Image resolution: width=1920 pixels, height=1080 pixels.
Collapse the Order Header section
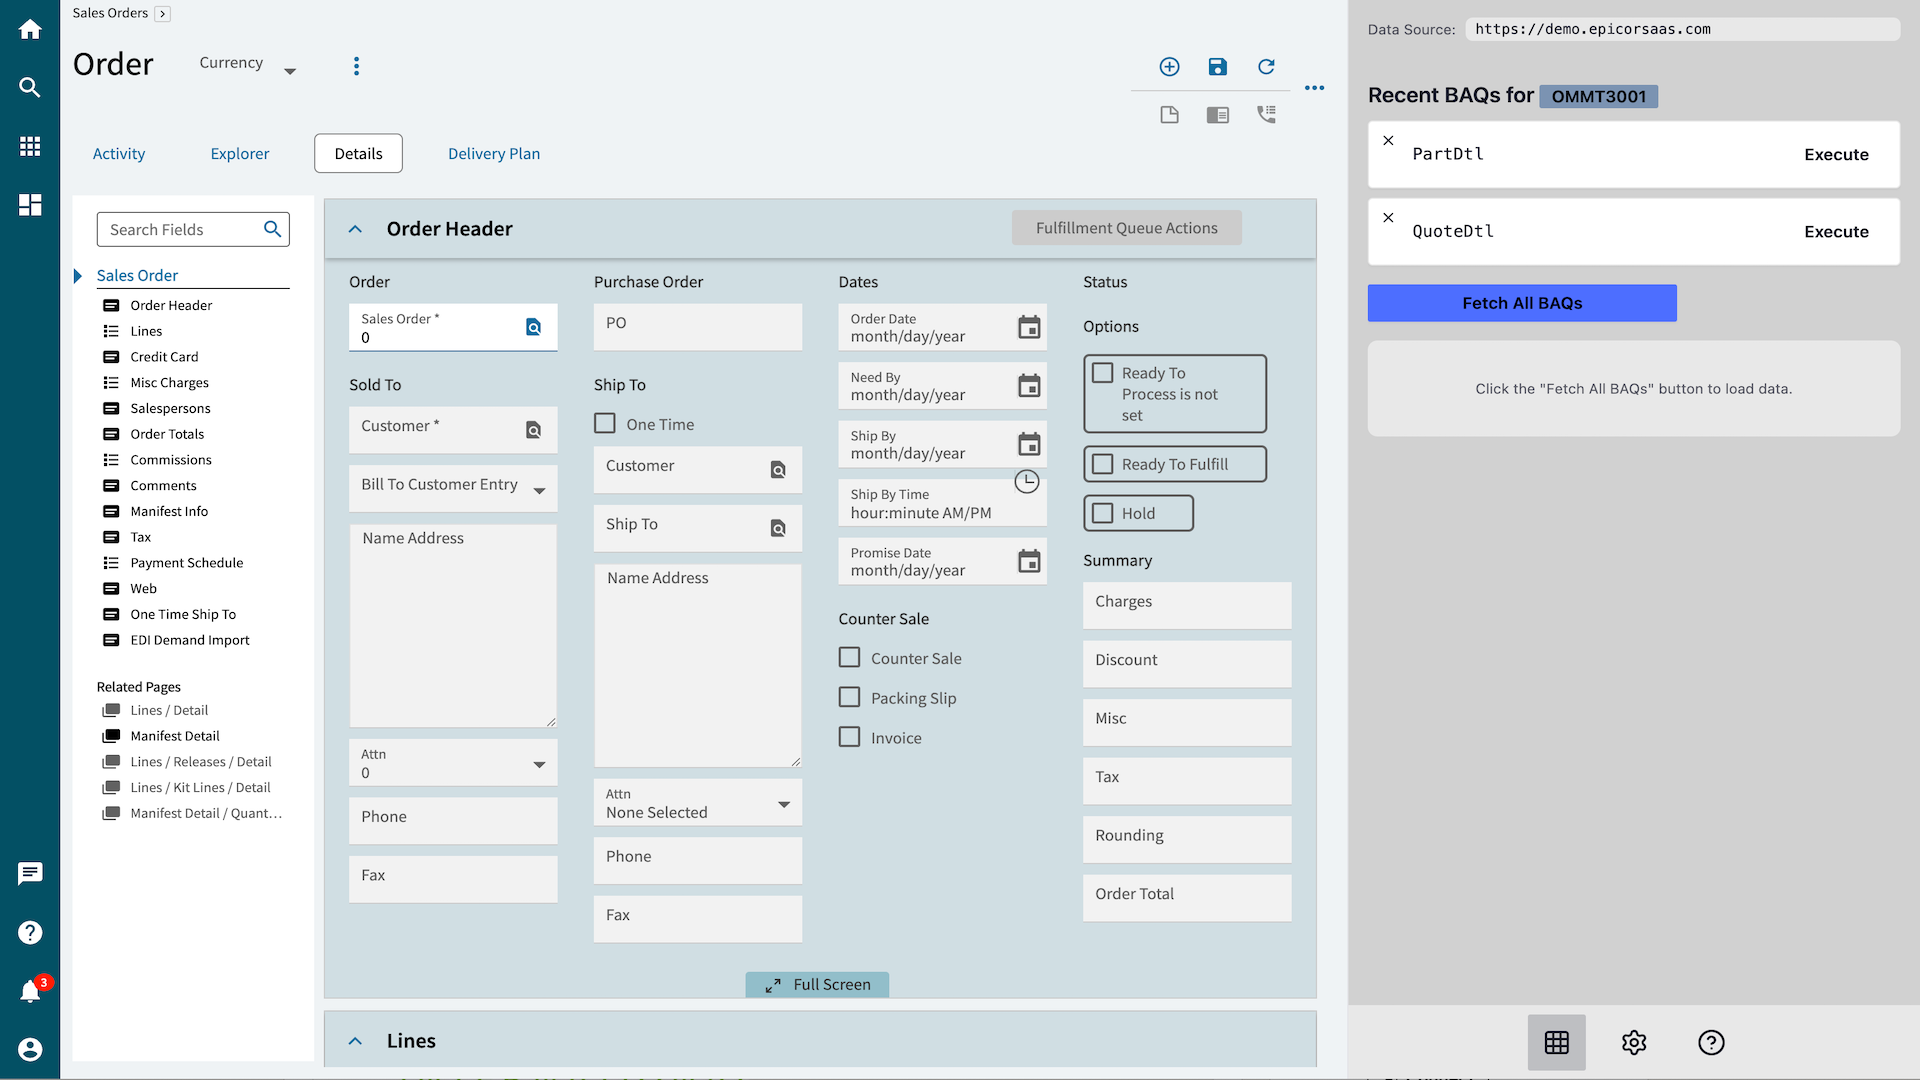click(x=355, y=229)
